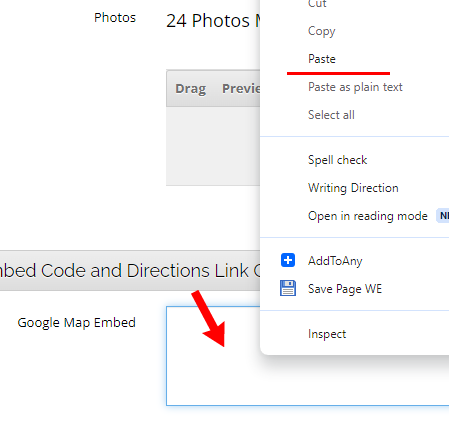The width and height of the screenshot is (449, 436).
Task: Click the Save Page WE entry
Action: 345,289
